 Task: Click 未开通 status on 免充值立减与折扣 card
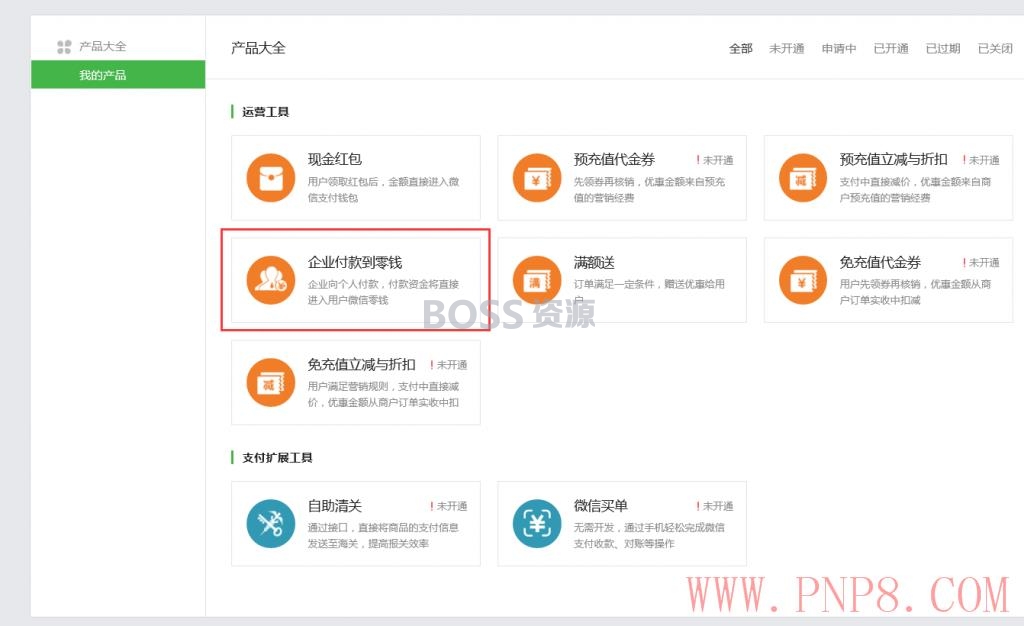(449, 364)
